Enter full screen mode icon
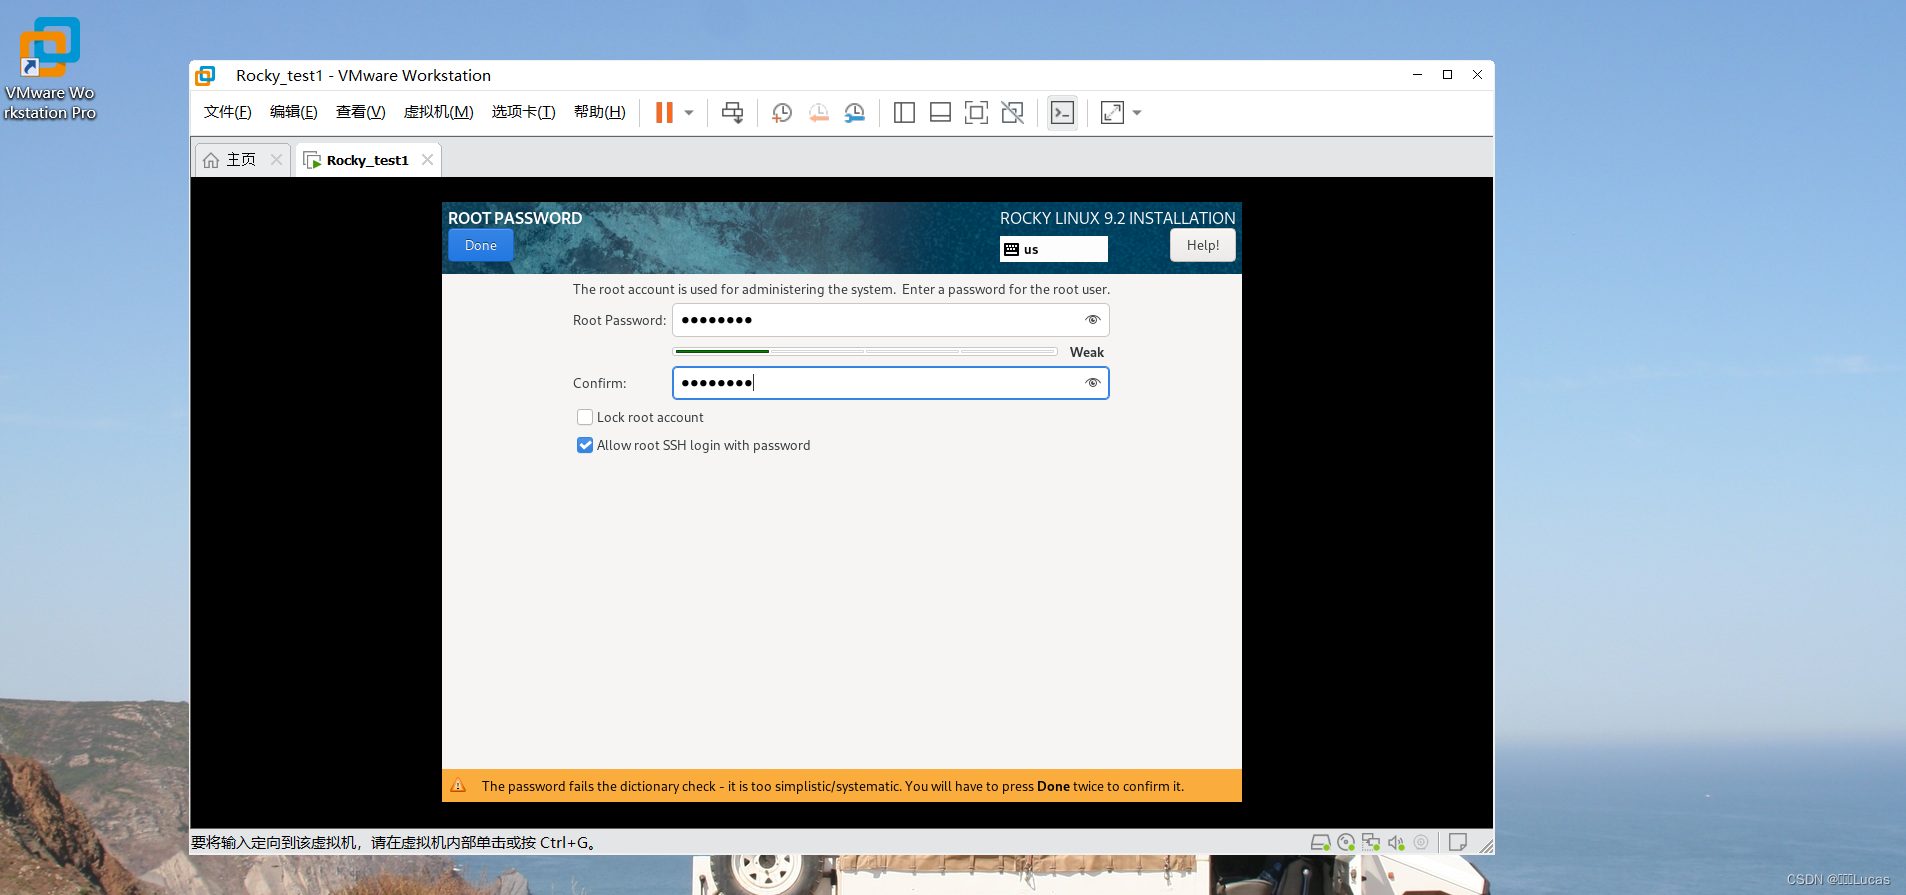Viewport: 1906px width, 895px height. (x=976, y=113)
